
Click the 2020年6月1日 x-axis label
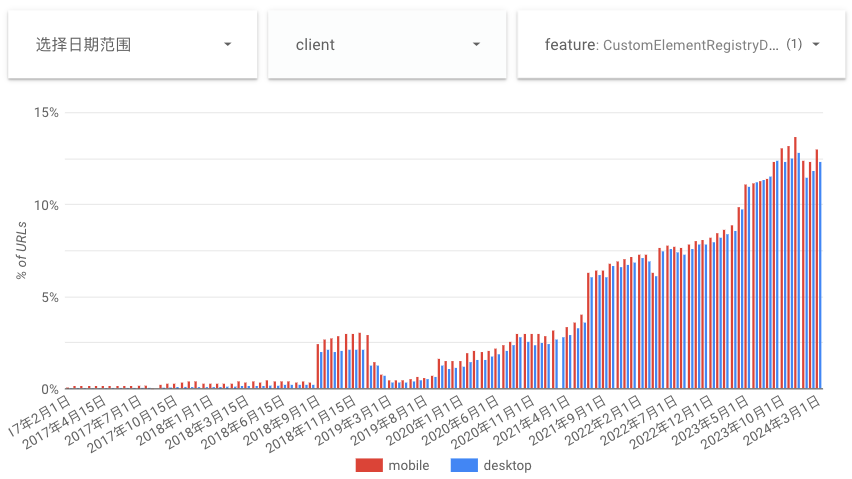[x=461, y=420]
